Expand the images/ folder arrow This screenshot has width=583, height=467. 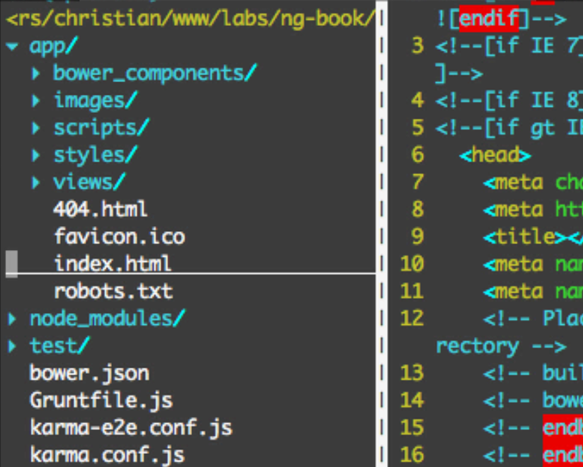tap(36, 101)
